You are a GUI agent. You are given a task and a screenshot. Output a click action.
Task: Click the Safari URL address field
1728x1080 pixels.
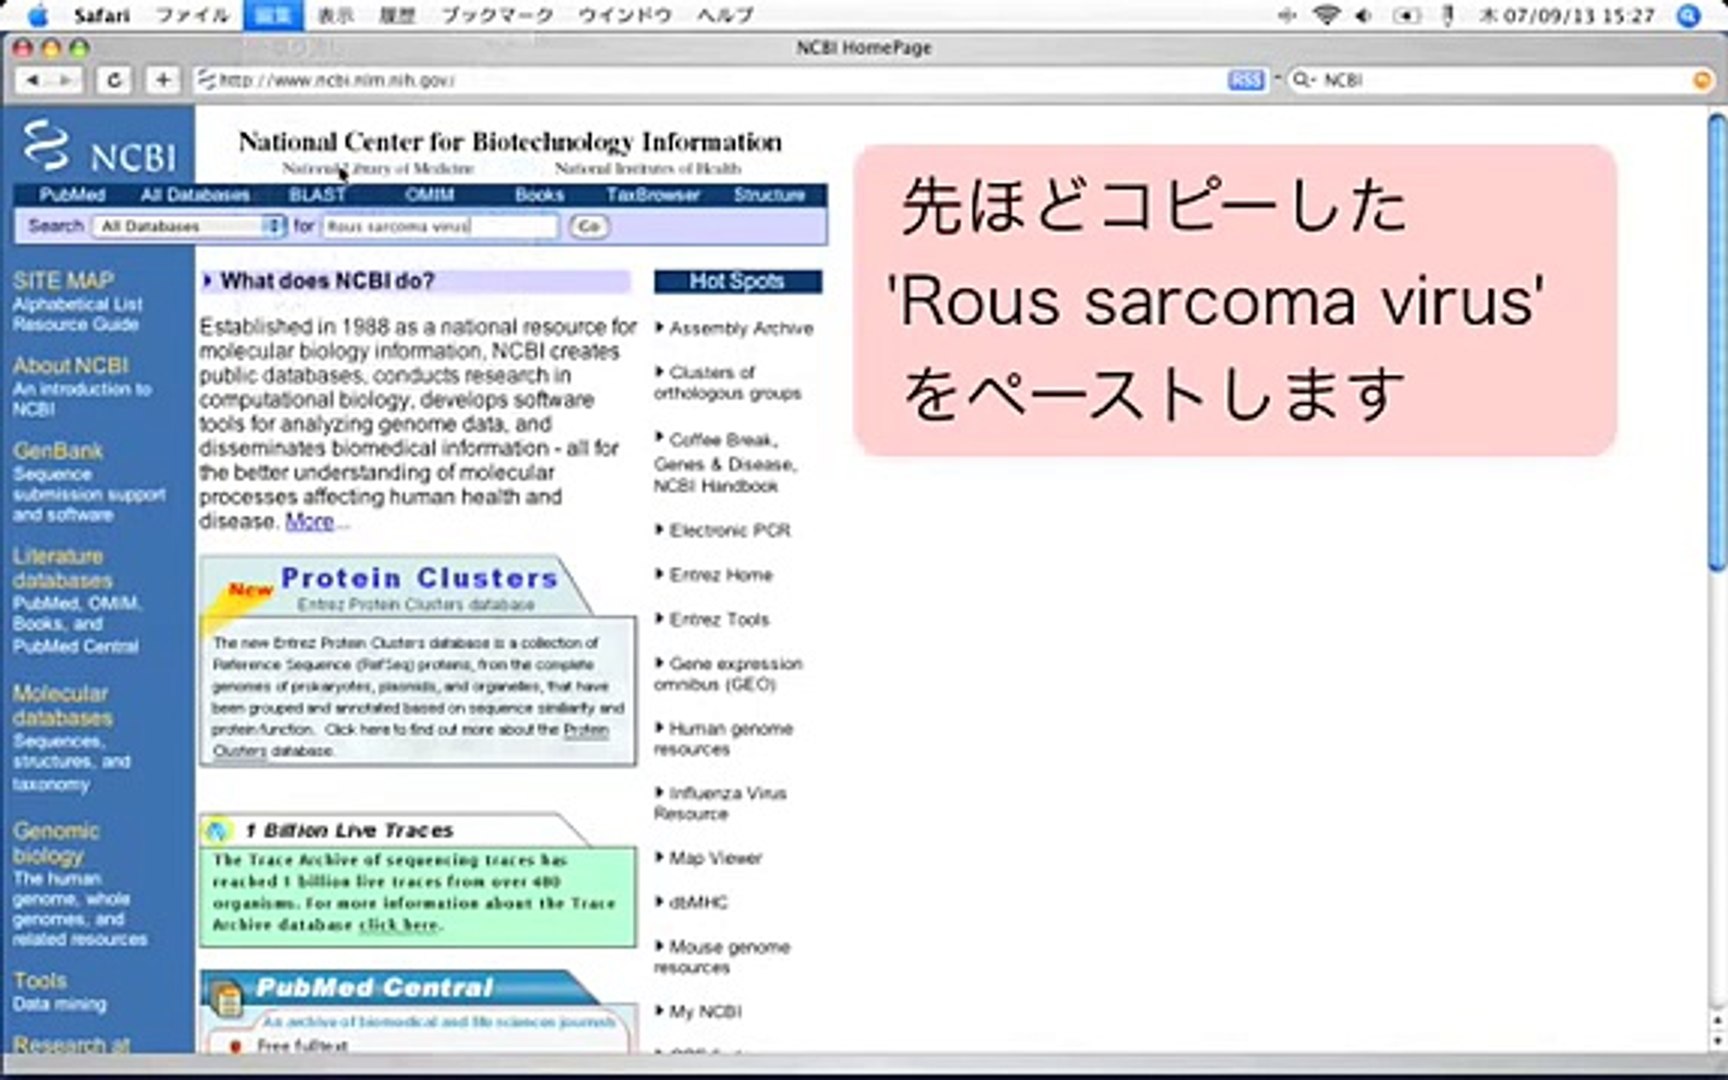pos(710,80)
